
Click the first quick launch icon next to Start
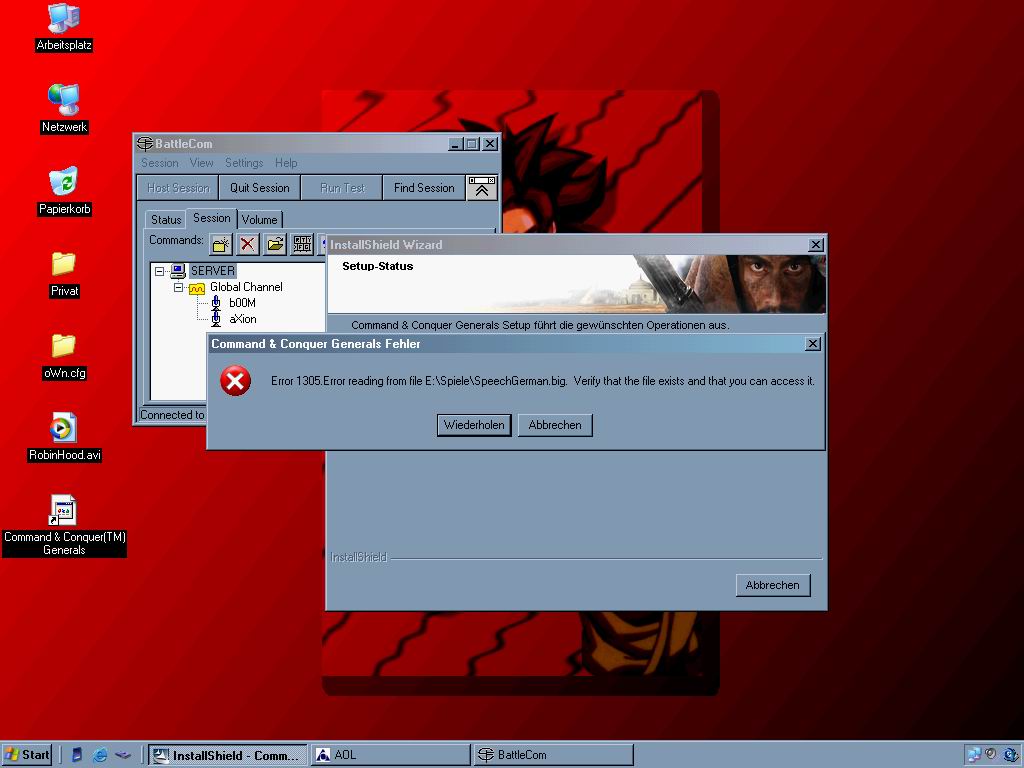coord(77,755)
